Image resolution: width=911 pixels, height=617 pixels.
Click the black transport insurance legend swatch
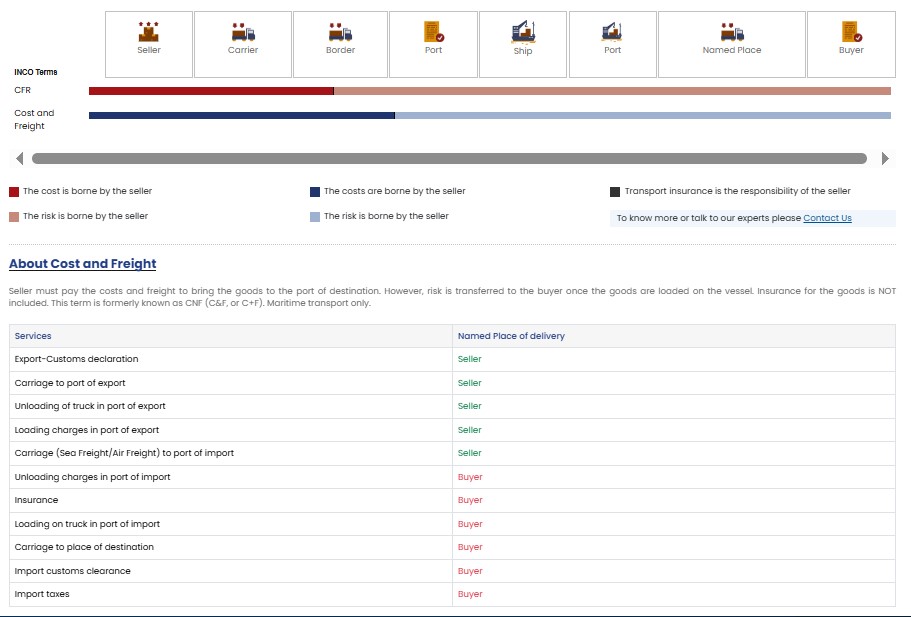[x=615, y=192]
